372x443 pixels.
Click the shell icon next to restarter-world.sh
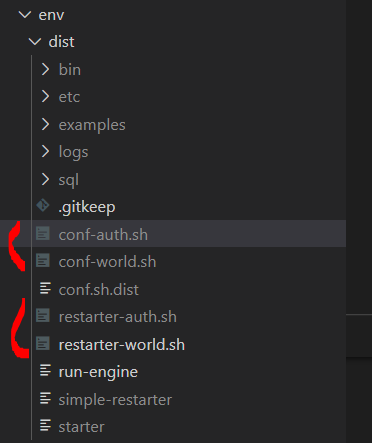pyautogui.click(x=43, y=343)
